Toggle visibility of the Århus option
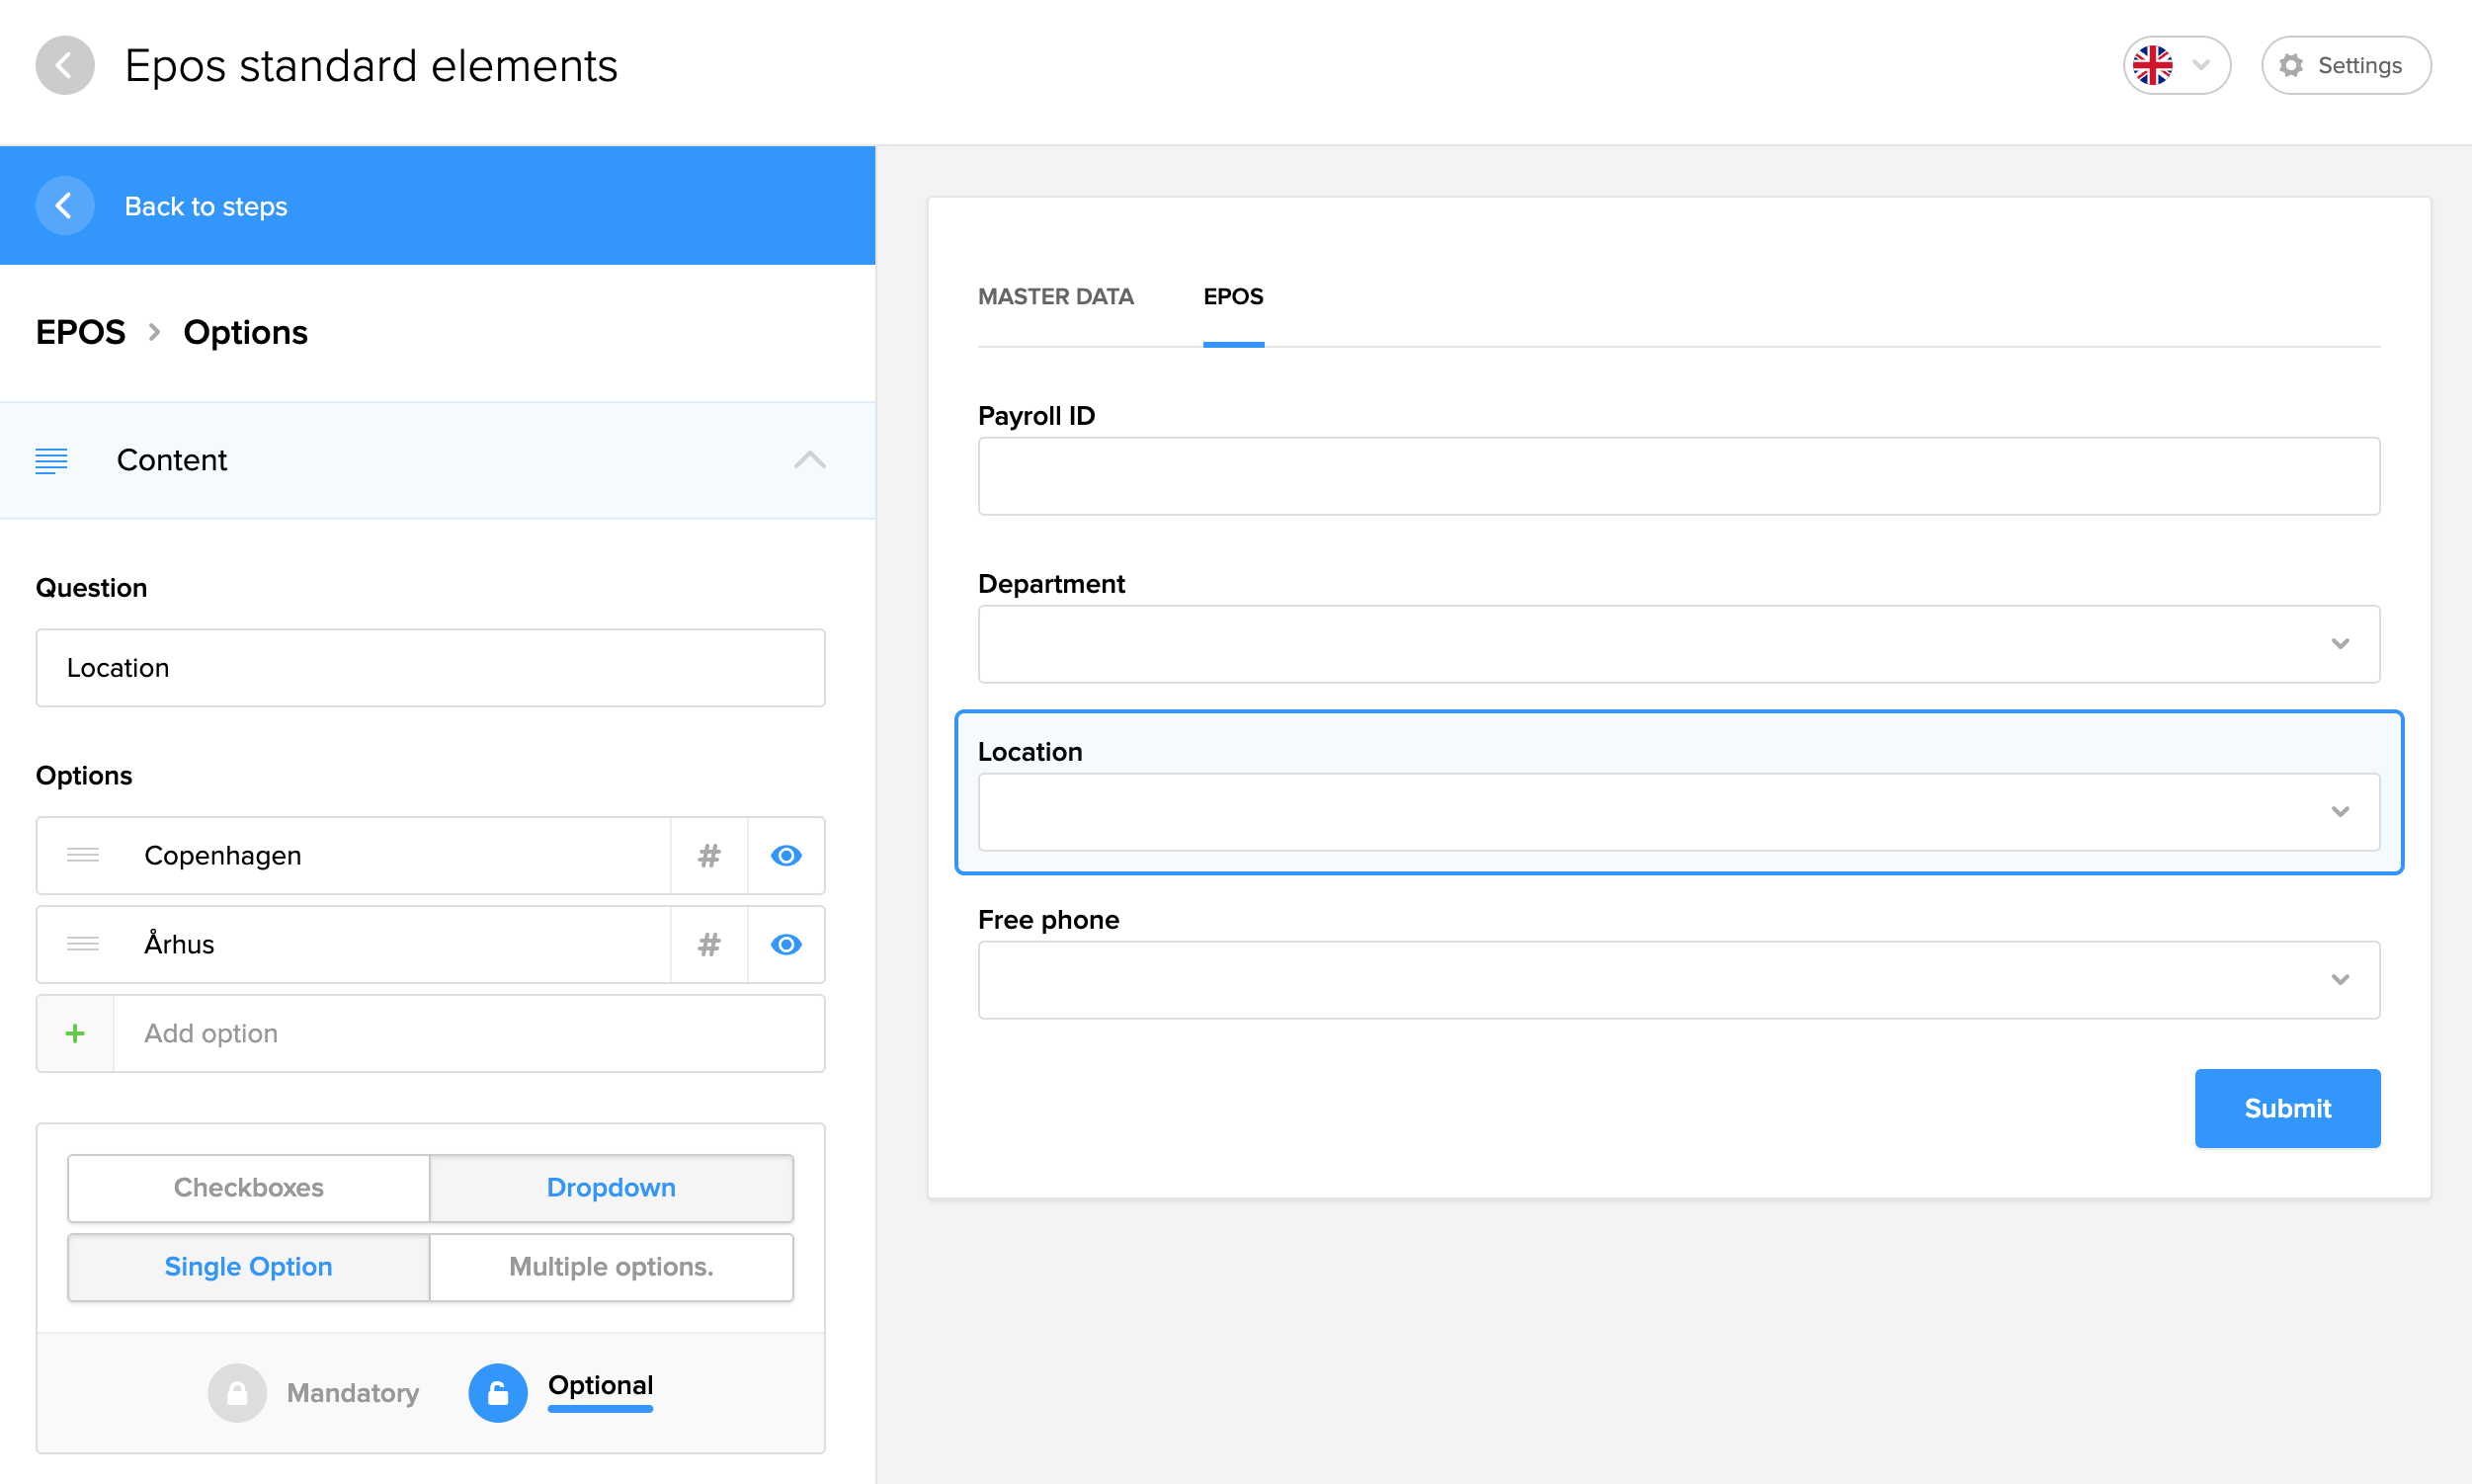 [786, 945]
